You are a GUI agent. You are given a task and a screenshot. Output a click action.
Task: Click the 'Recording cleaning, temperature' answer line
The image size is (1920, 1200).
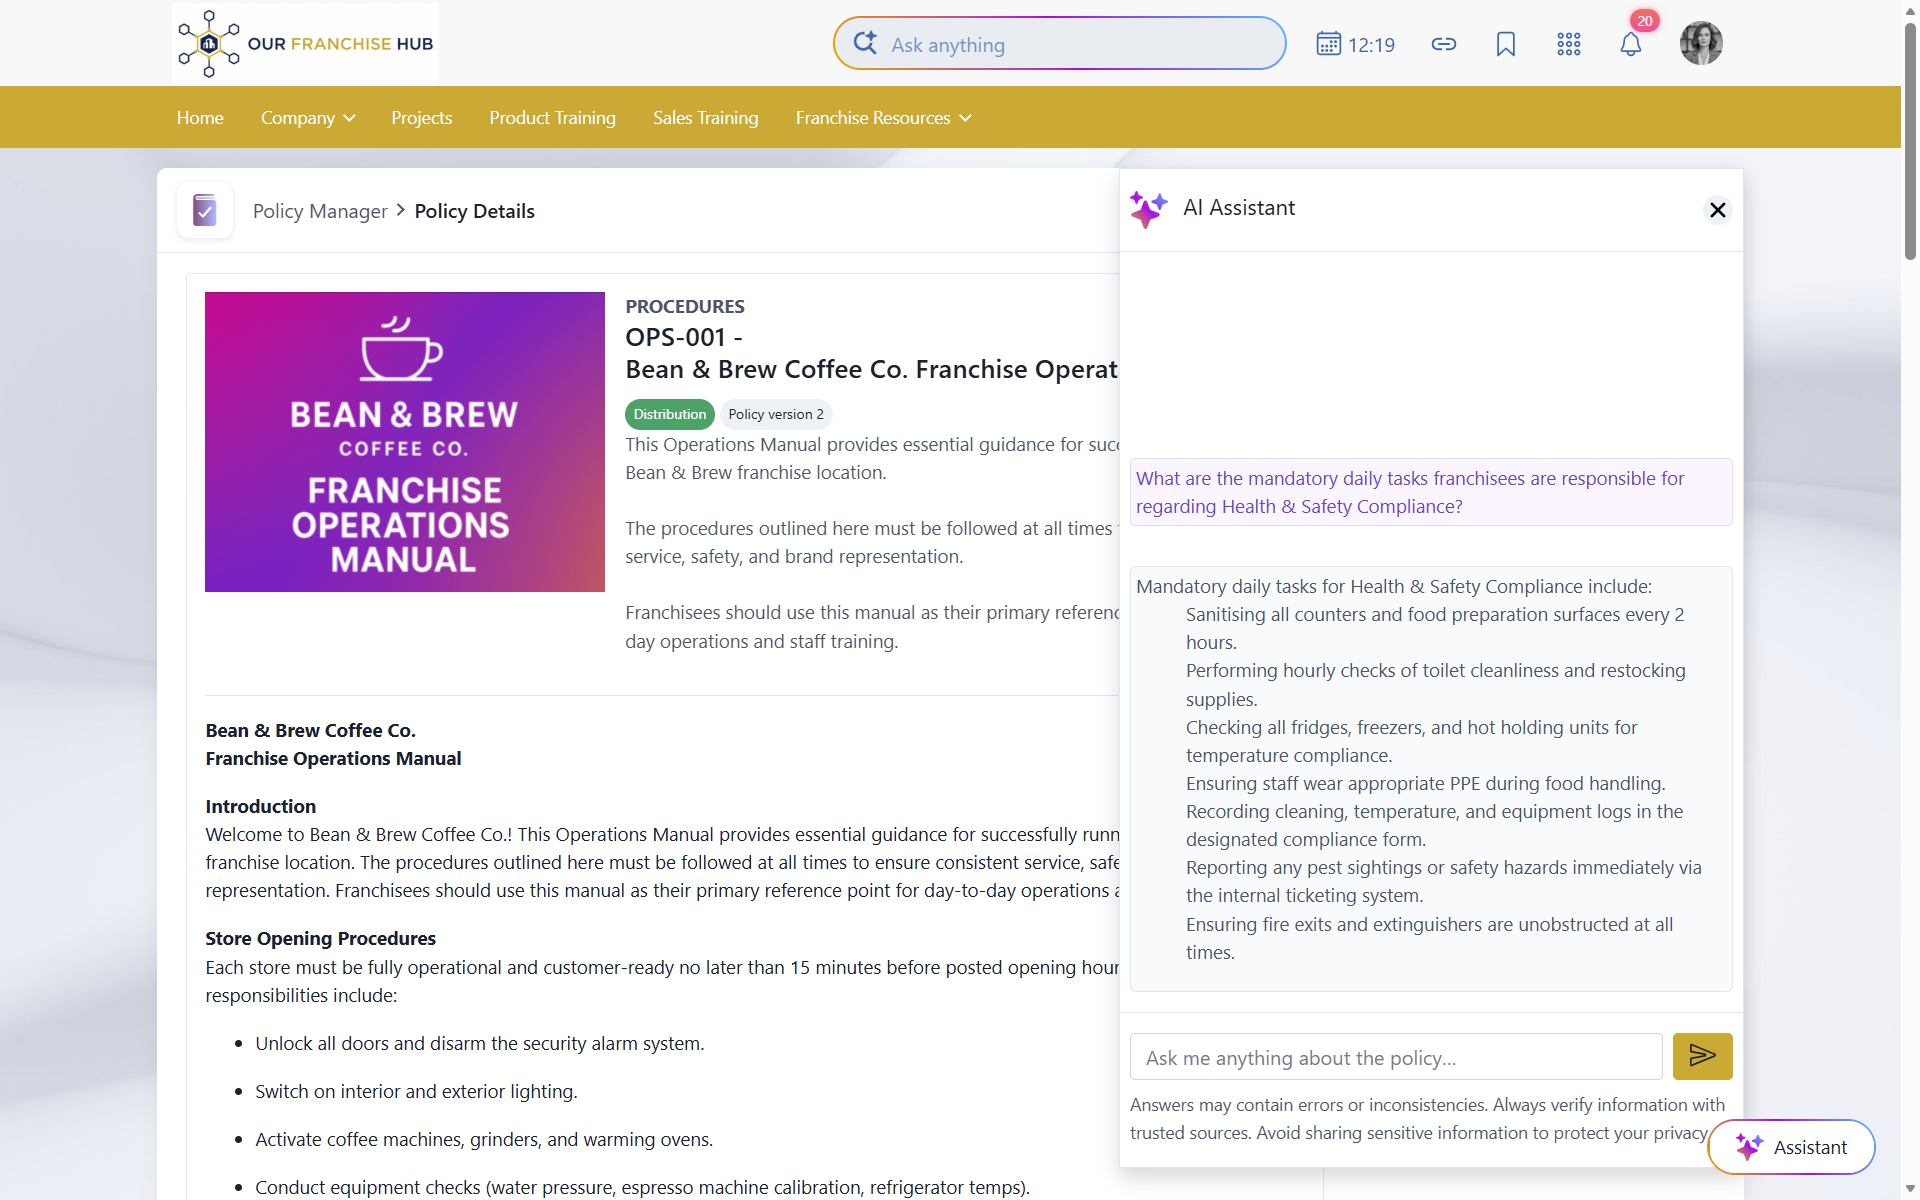[x=1435, y=825]
